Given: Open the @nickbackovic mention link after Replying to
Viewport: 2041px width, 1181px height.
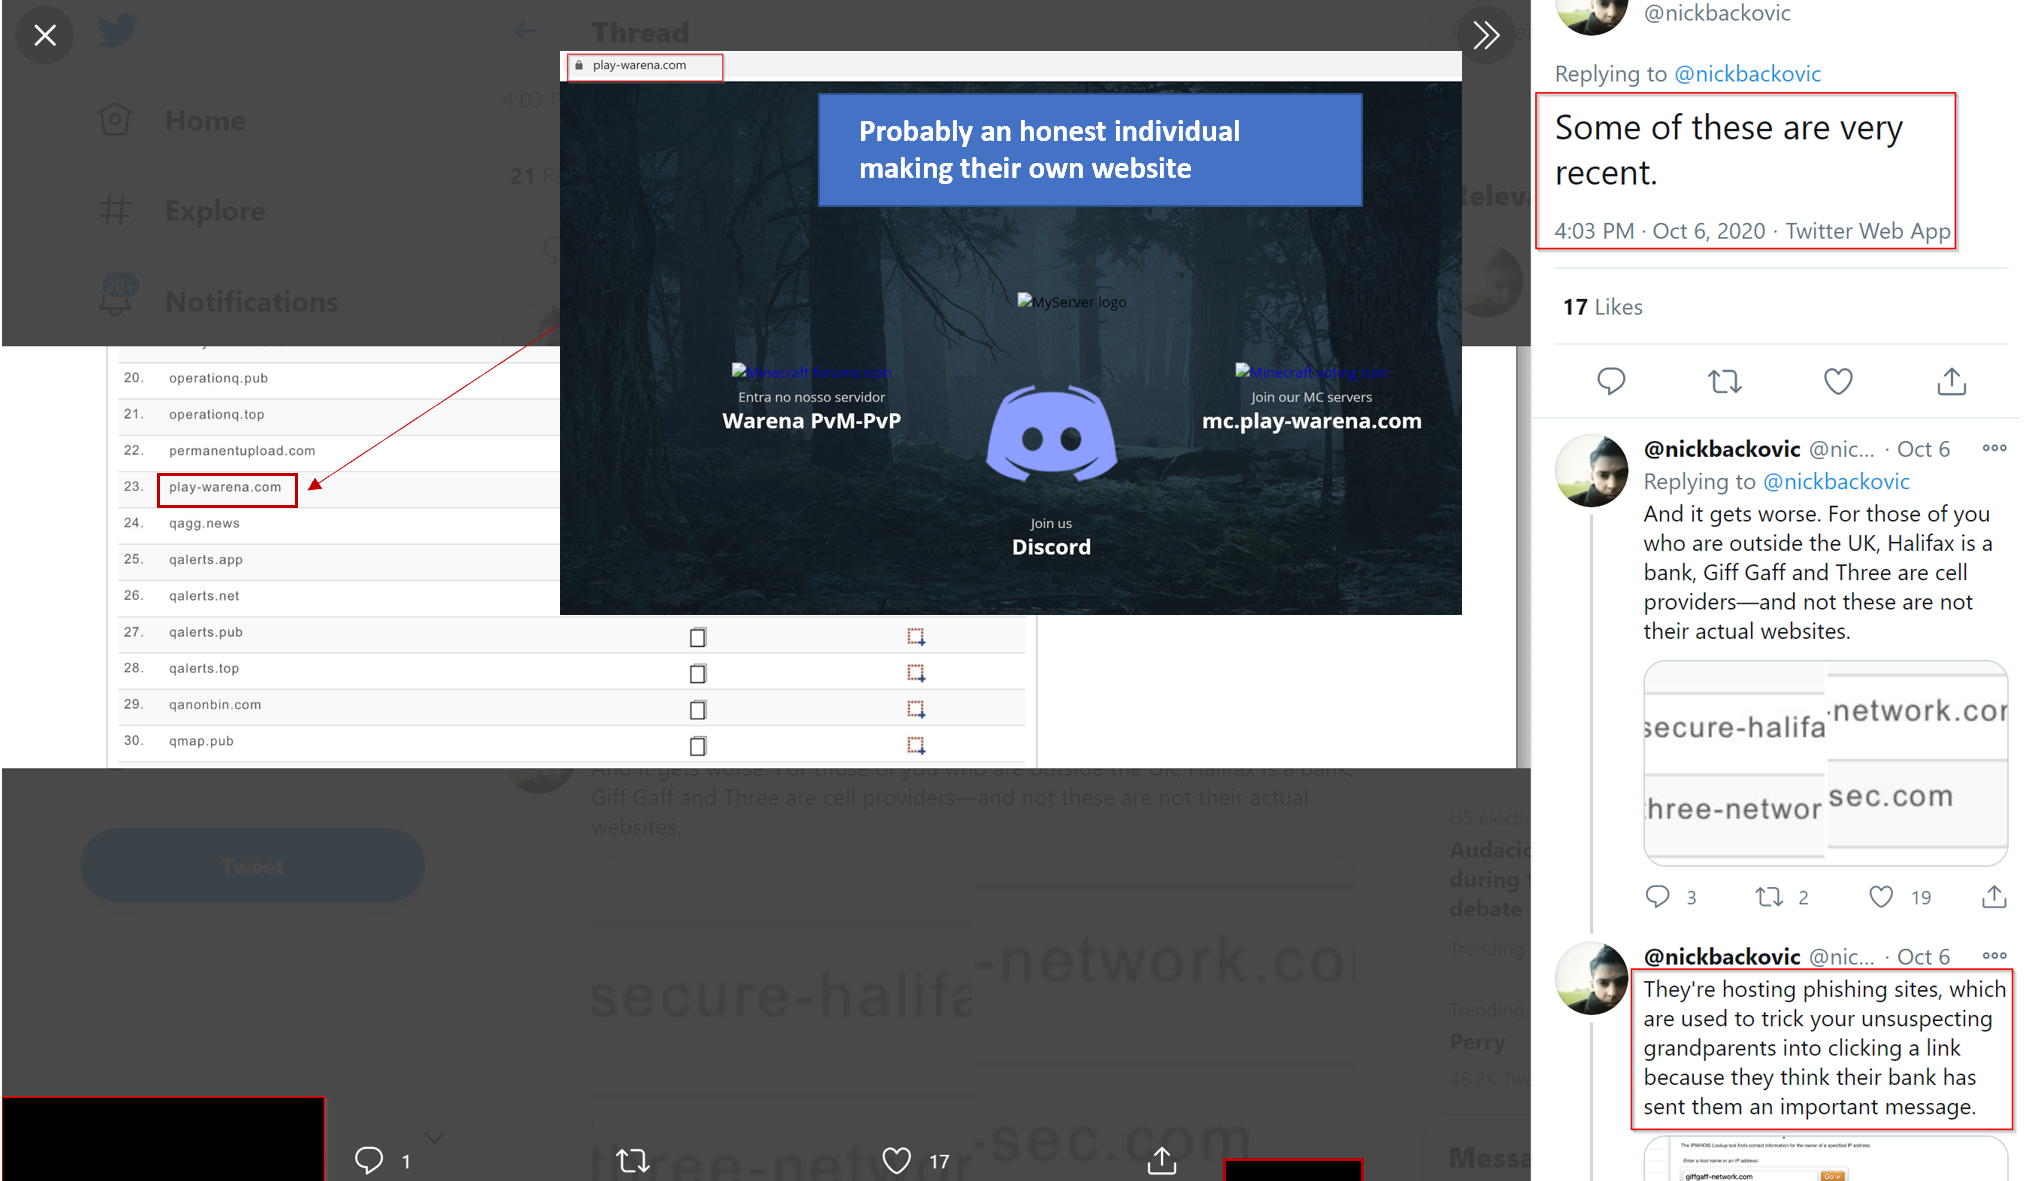Looking at the screenshot, I should coord(1748,74).
